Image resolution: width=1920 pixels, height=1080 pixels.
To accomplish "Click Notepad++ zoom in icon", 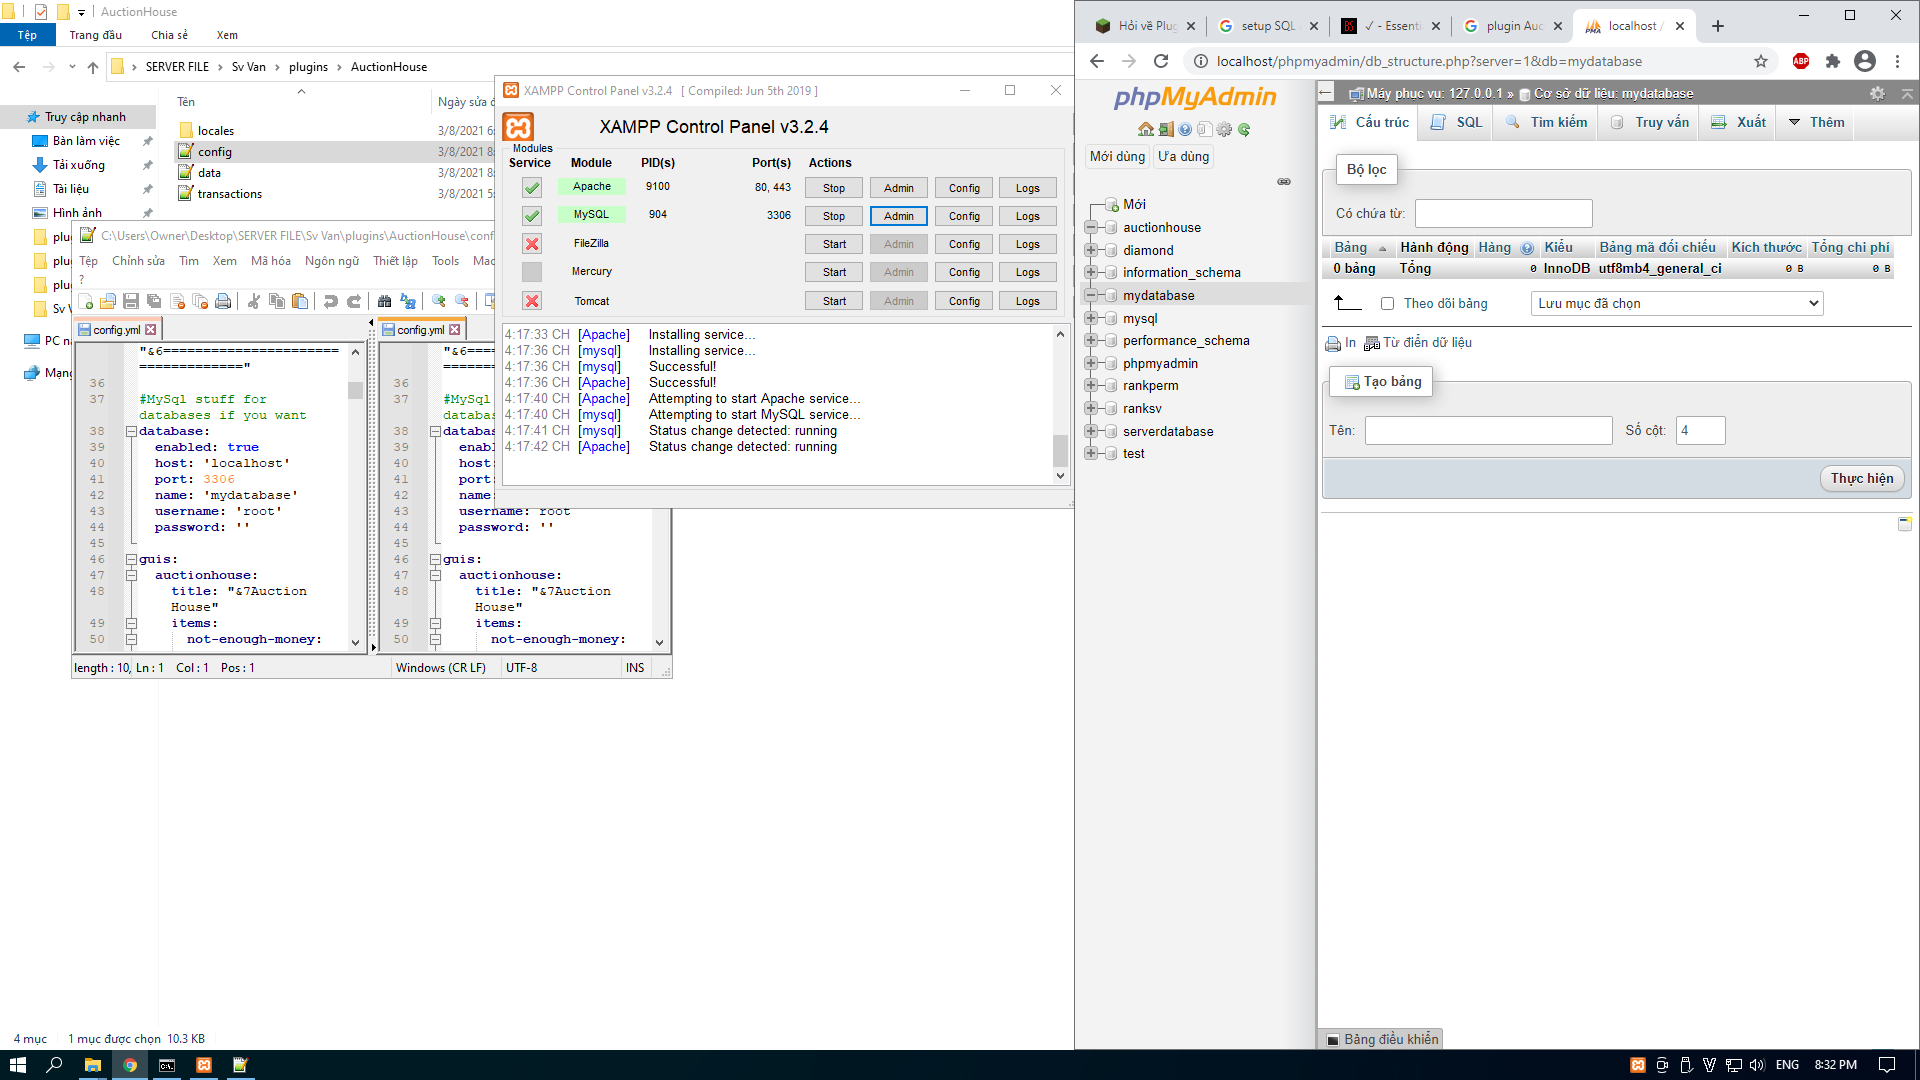I will pyautogui.click(x=439, y=301).
